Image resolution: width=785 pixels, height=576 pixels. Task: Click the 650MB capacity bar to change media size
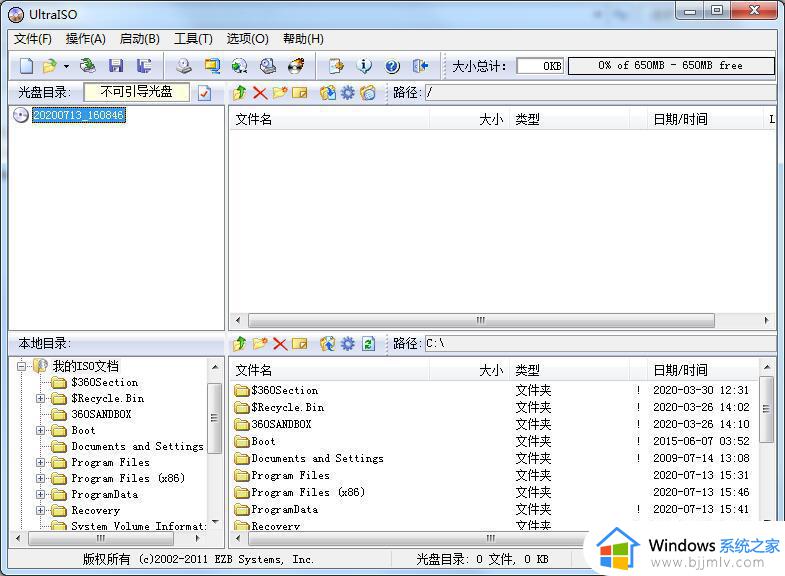671,66
